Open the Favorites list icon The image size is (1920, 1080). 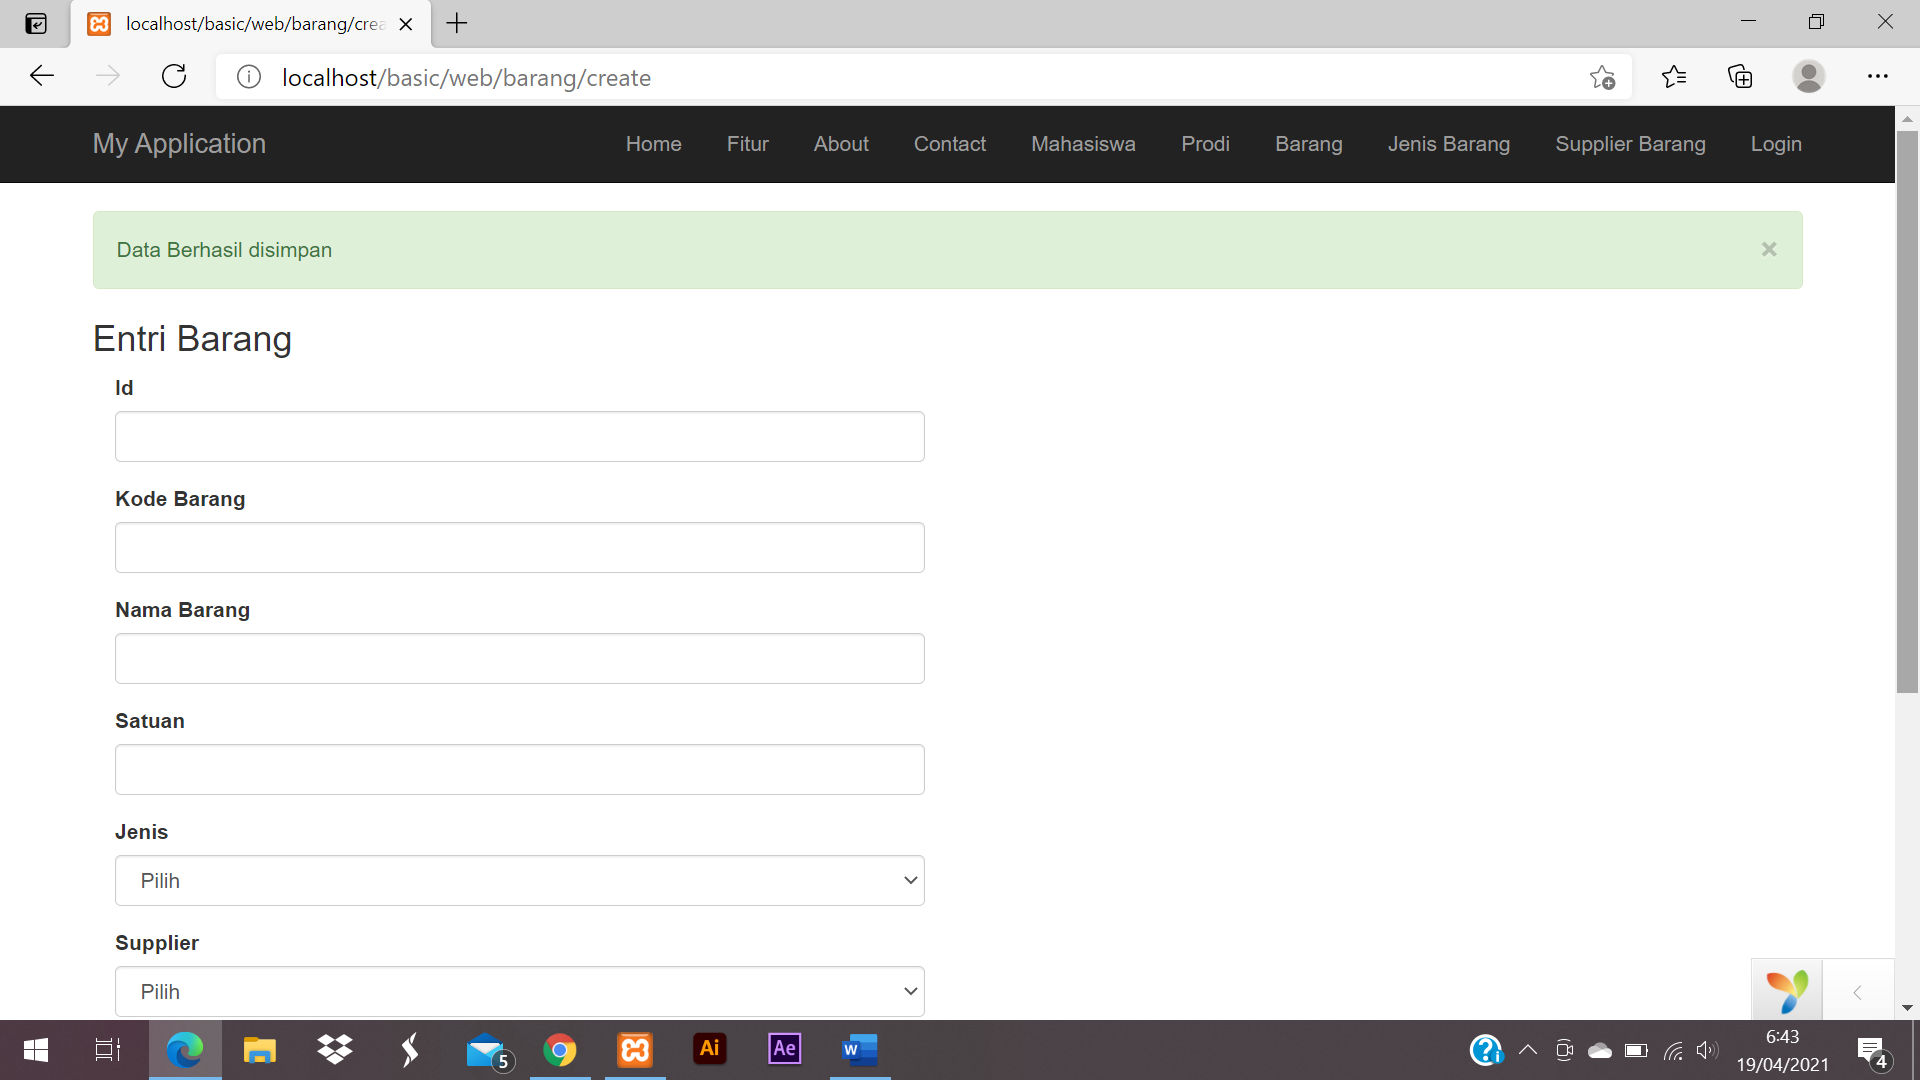pos(1673,77)
